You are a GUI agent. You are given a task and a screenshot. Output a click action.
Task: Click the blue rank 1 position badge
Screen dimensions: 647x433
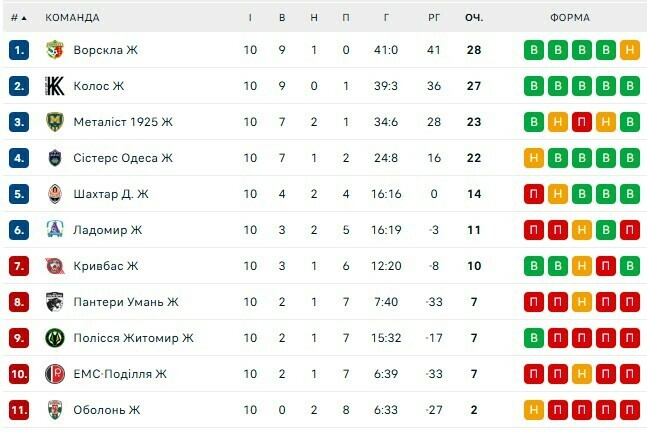pos(19,50)
